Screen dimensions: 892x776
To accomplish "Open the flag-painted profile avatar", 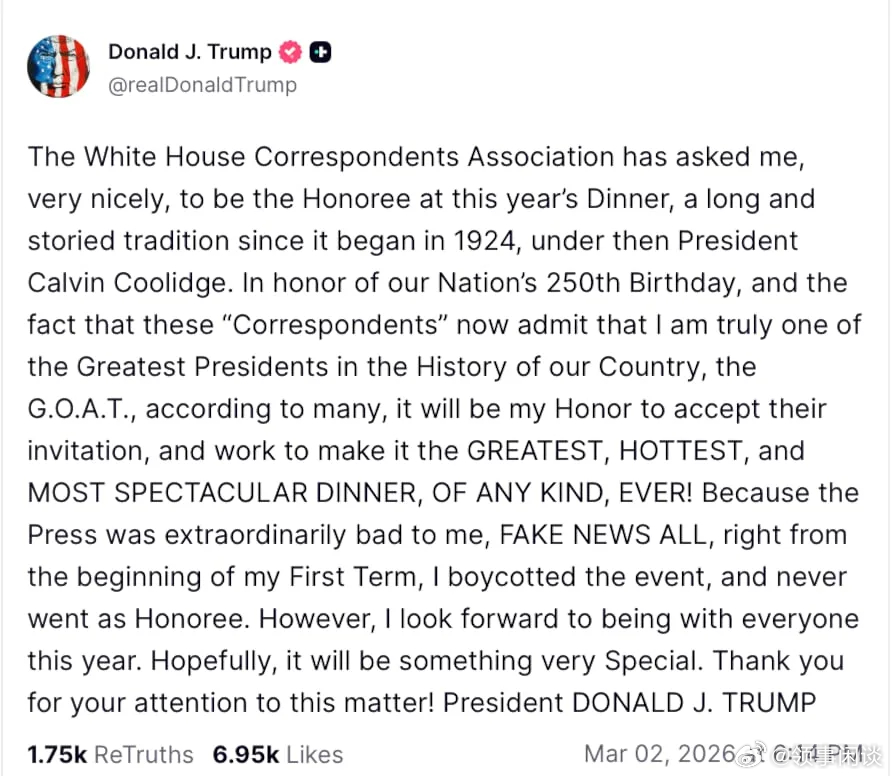I will [x=58, y=66].
